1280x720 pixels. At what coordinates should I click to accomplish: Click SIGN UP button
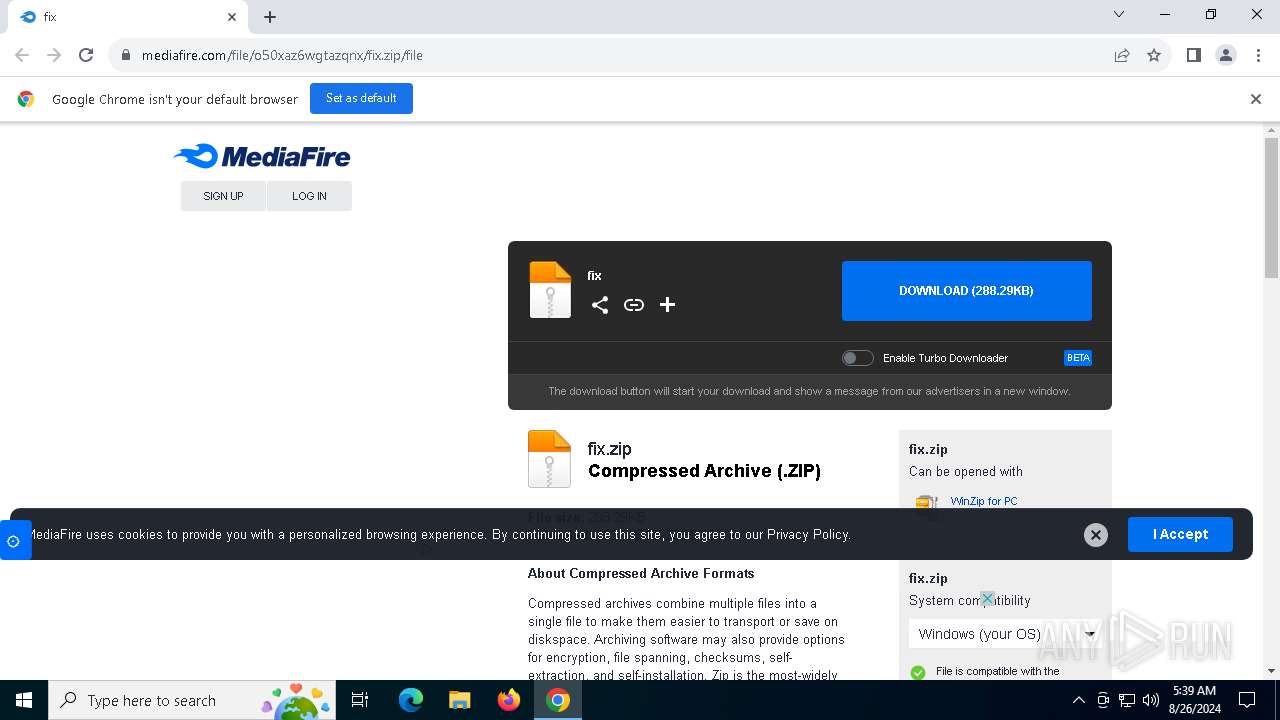click(223, 196)
